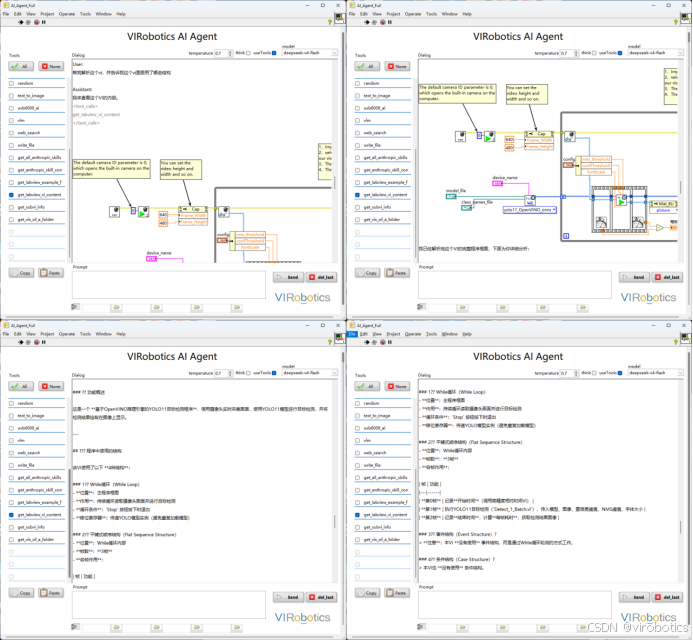
Task: Open context help question mark in top-left window
Action: [x=330, y=22]
